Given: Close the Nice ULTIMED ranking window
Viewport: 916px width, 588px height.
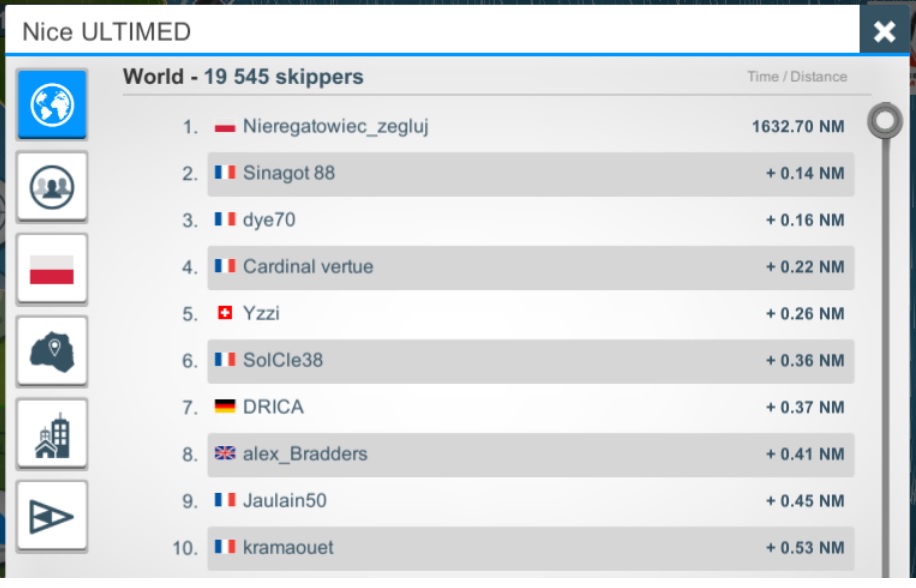Looking at the screenshot, I should coord(884,32).
